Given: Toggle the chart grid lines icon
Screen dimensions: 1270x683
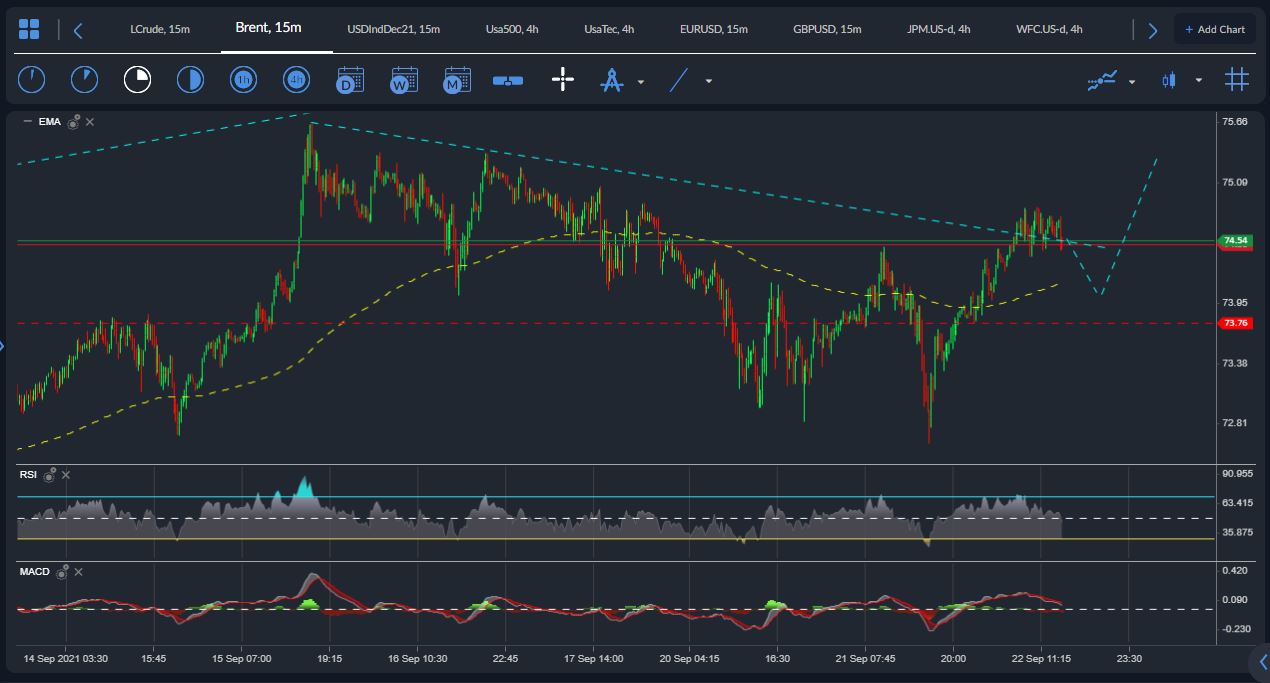Looking at the screenshot, I should (1237, 80).
